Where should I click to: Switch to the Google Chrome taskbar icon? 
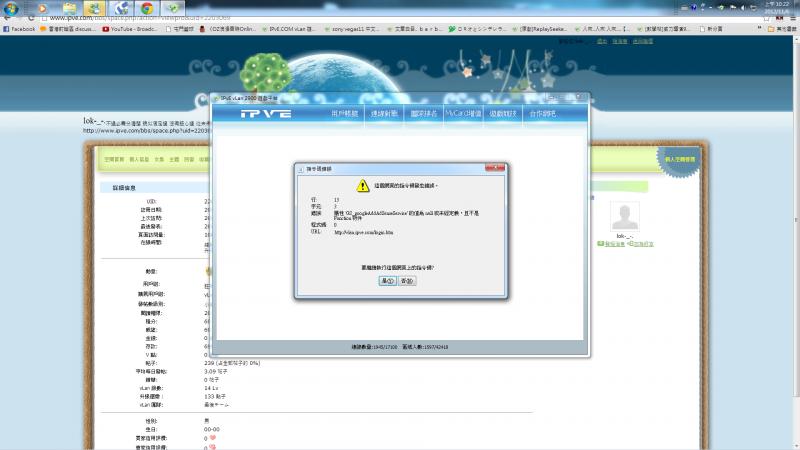point(147,8)
